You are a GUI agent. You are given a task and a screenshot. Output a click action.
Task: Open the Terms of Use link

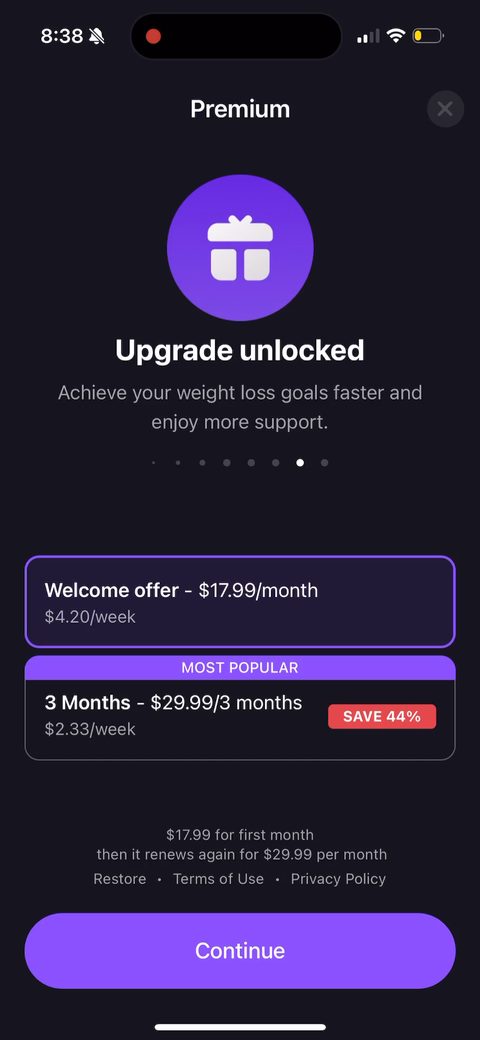pyautogui.click(x=218, y=879)
